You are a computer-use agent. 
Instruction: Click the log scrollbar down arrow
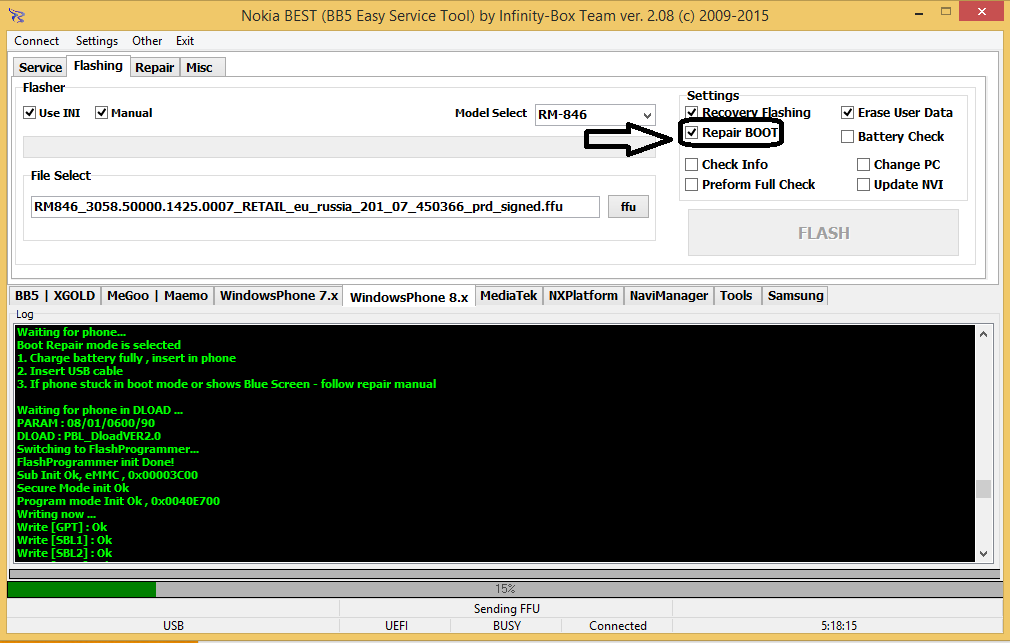[x=984, y=553]
